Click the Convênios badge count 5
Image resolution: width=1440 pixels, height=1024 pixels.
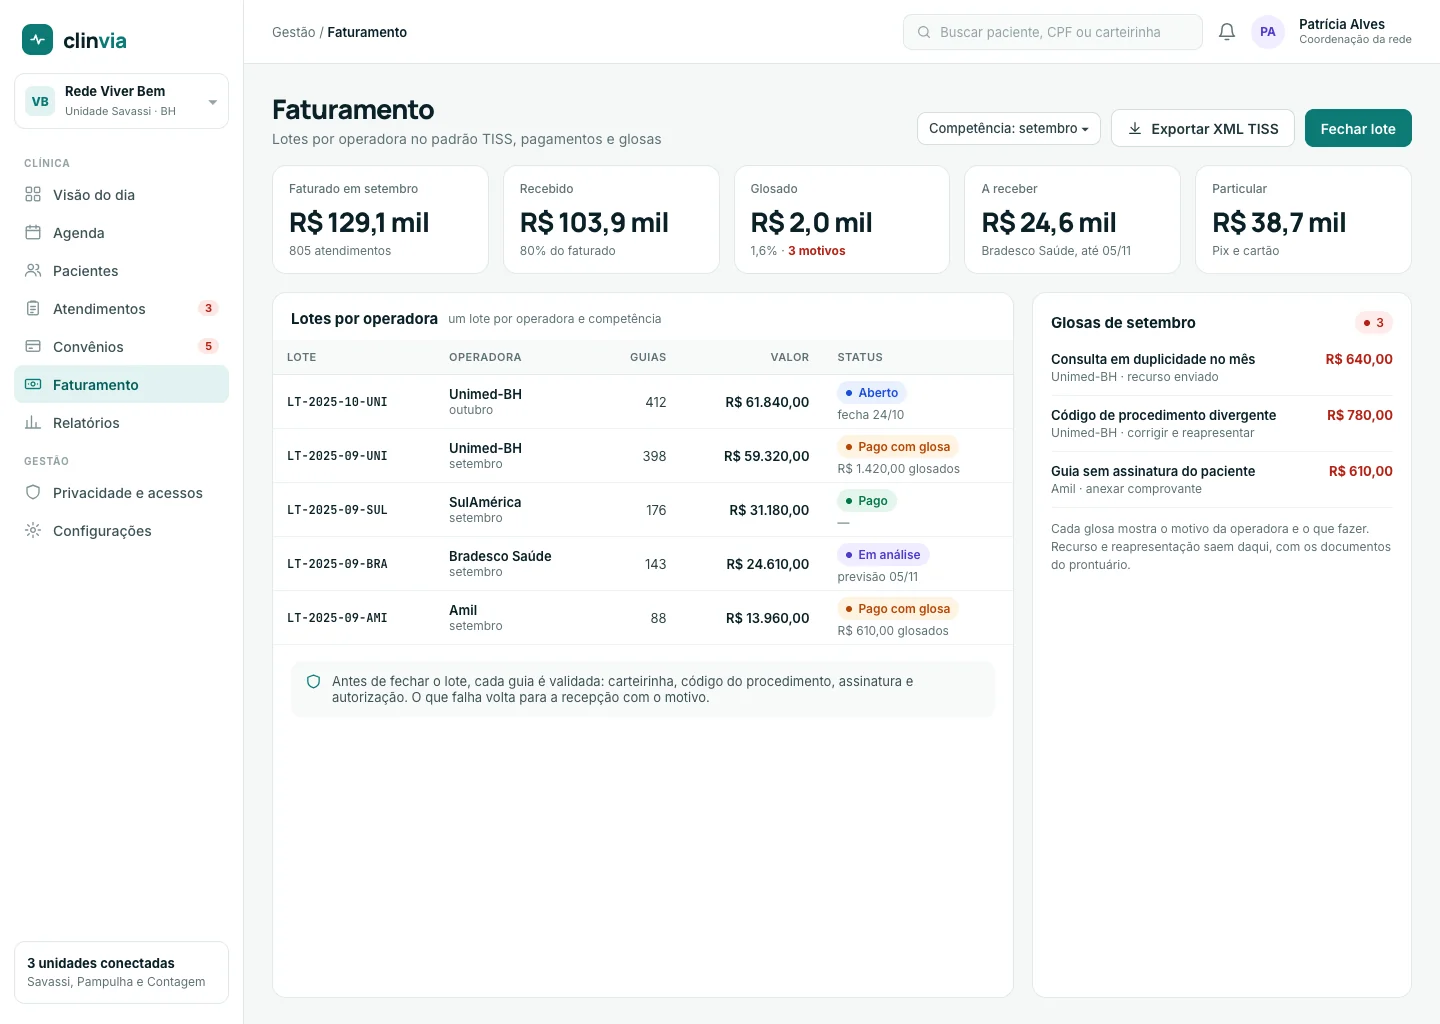coord(208,346)
